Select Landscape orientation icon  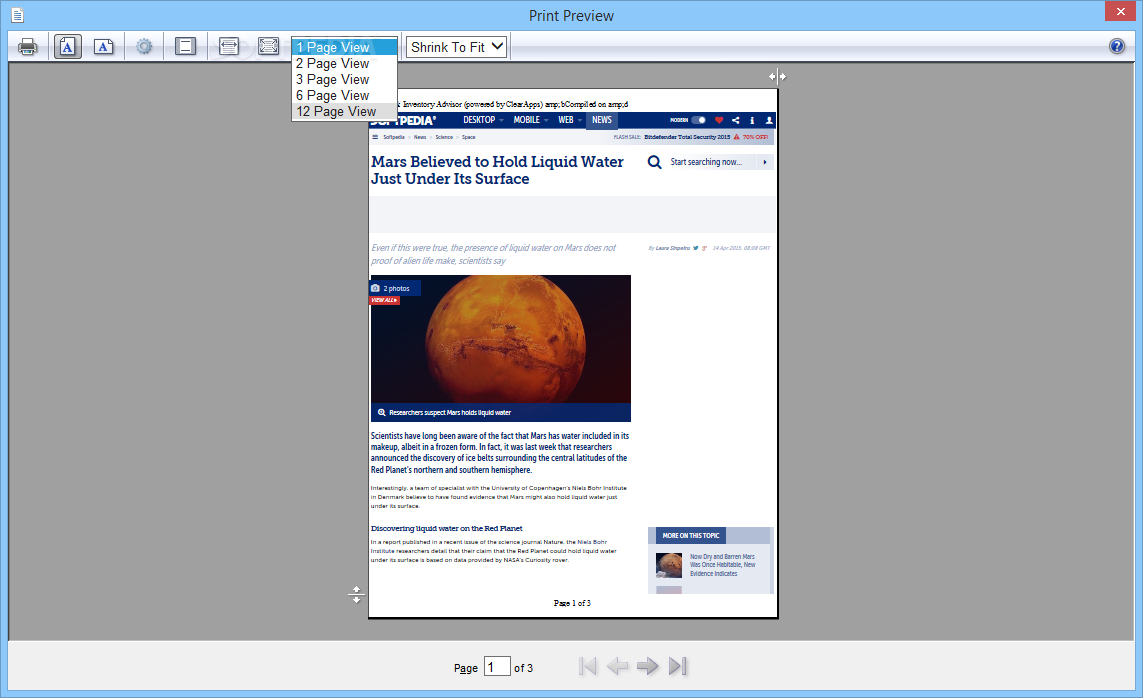[x=104, y=47]
